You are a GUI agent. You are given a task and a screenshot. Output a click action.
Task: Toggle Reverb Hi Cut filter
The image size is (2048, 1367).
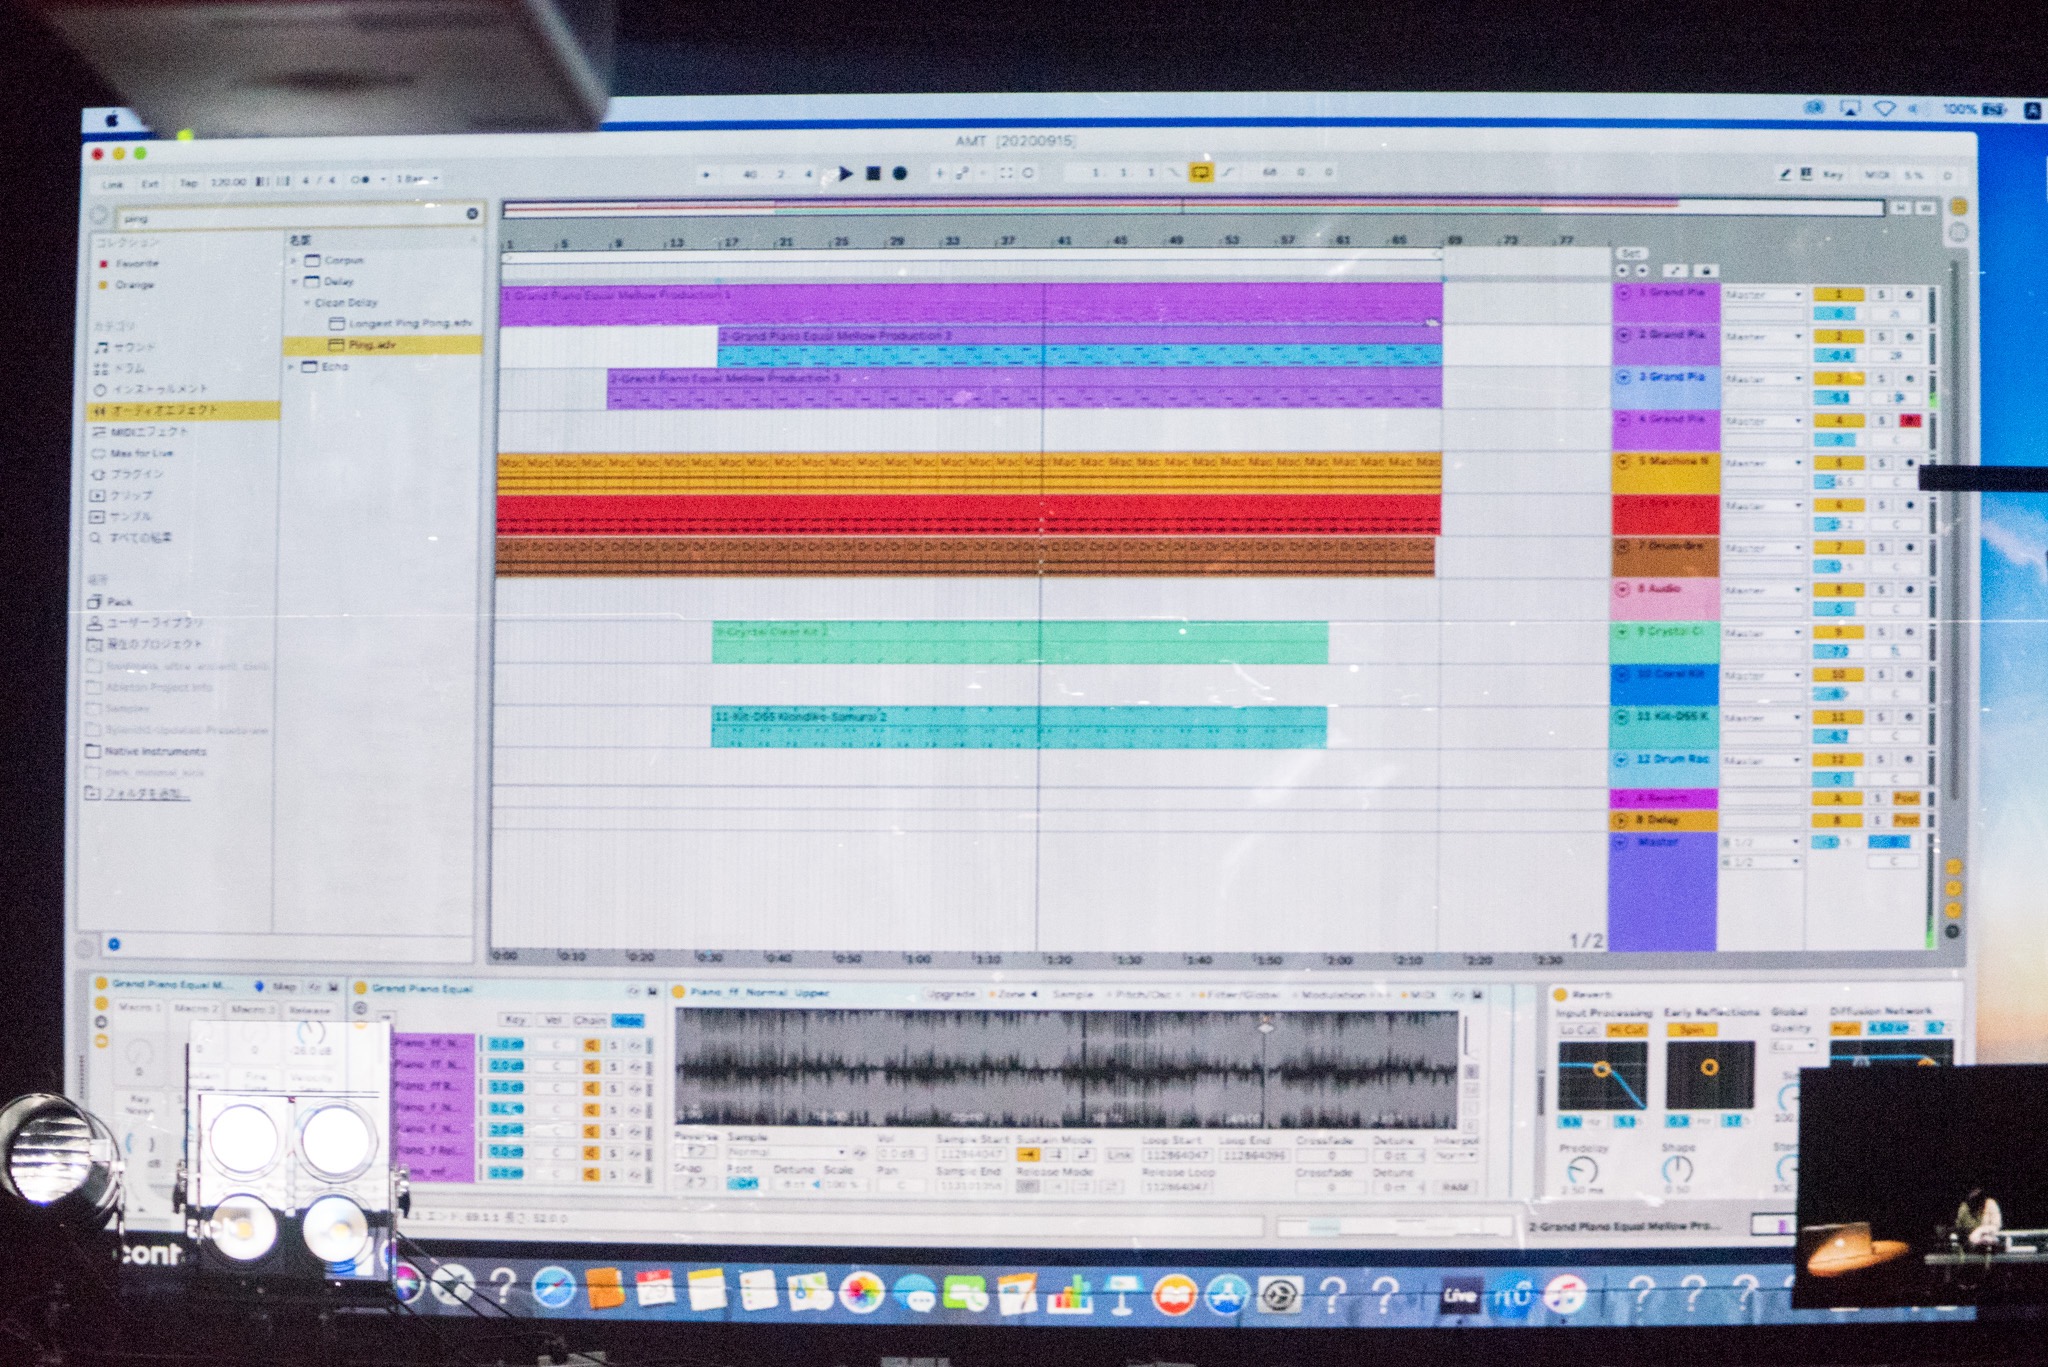[1626, 1029]
